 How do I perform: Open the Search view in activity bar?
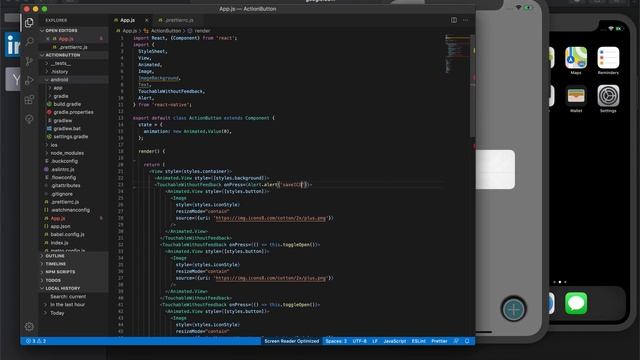(x=29, y=42)
